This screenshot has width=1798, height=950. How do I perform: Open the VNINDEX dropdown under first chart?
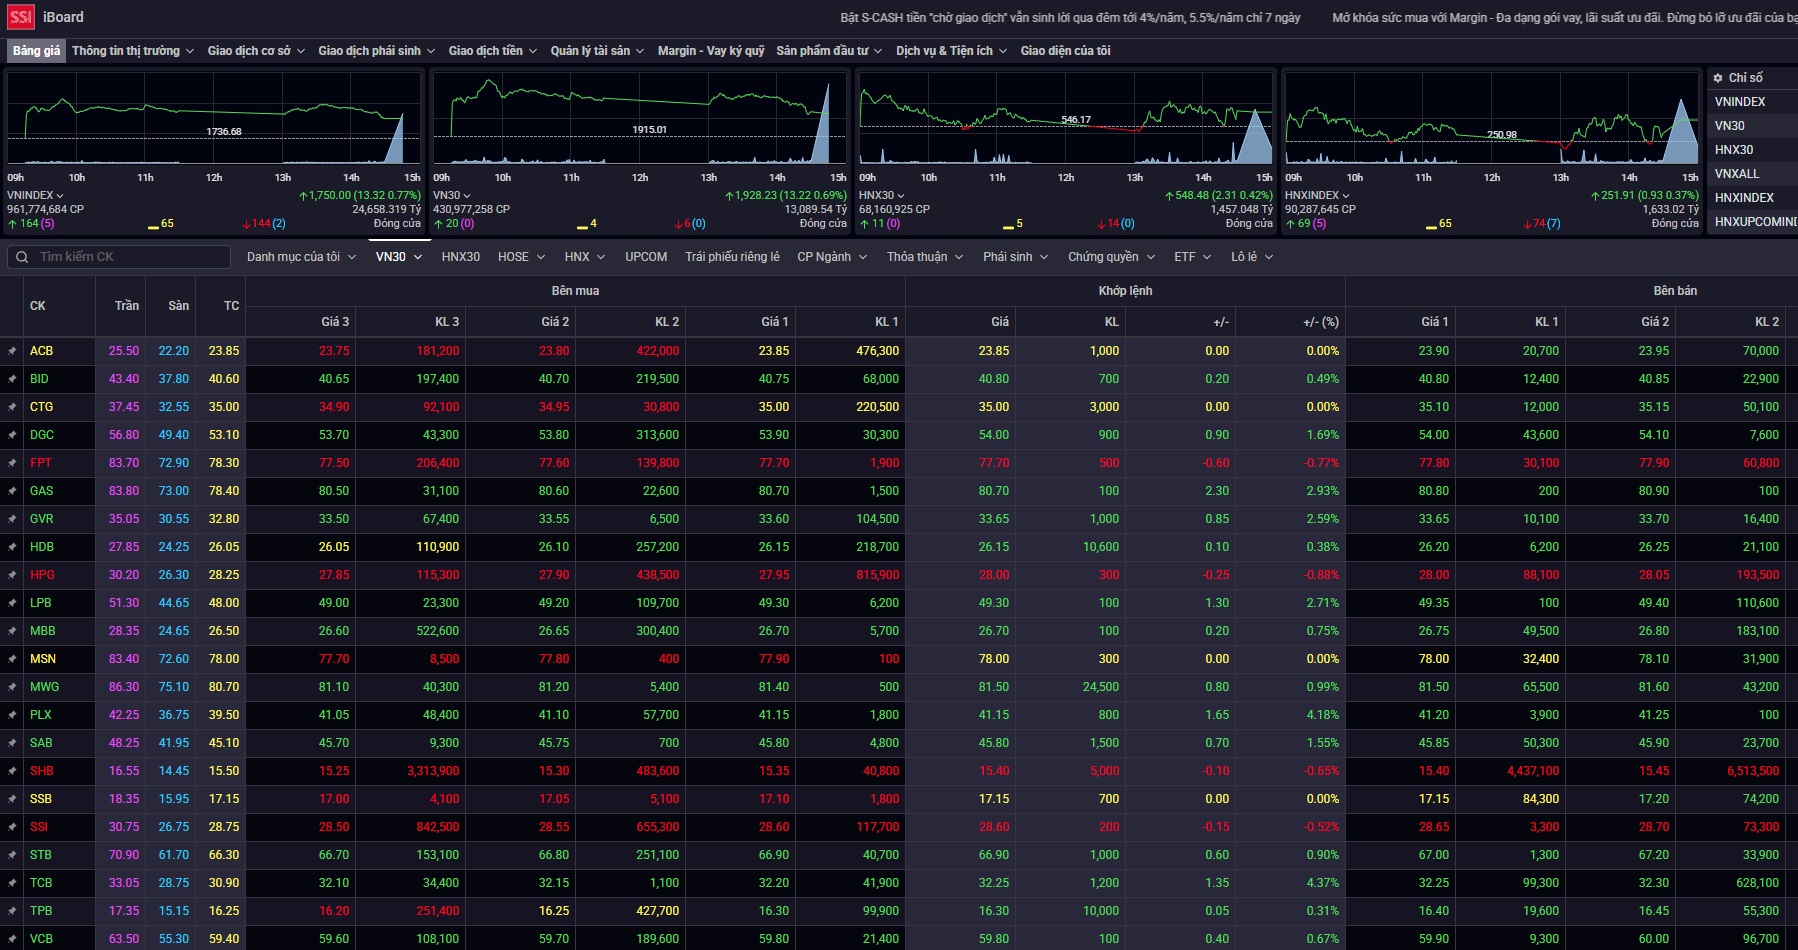(x=35, y=196)
